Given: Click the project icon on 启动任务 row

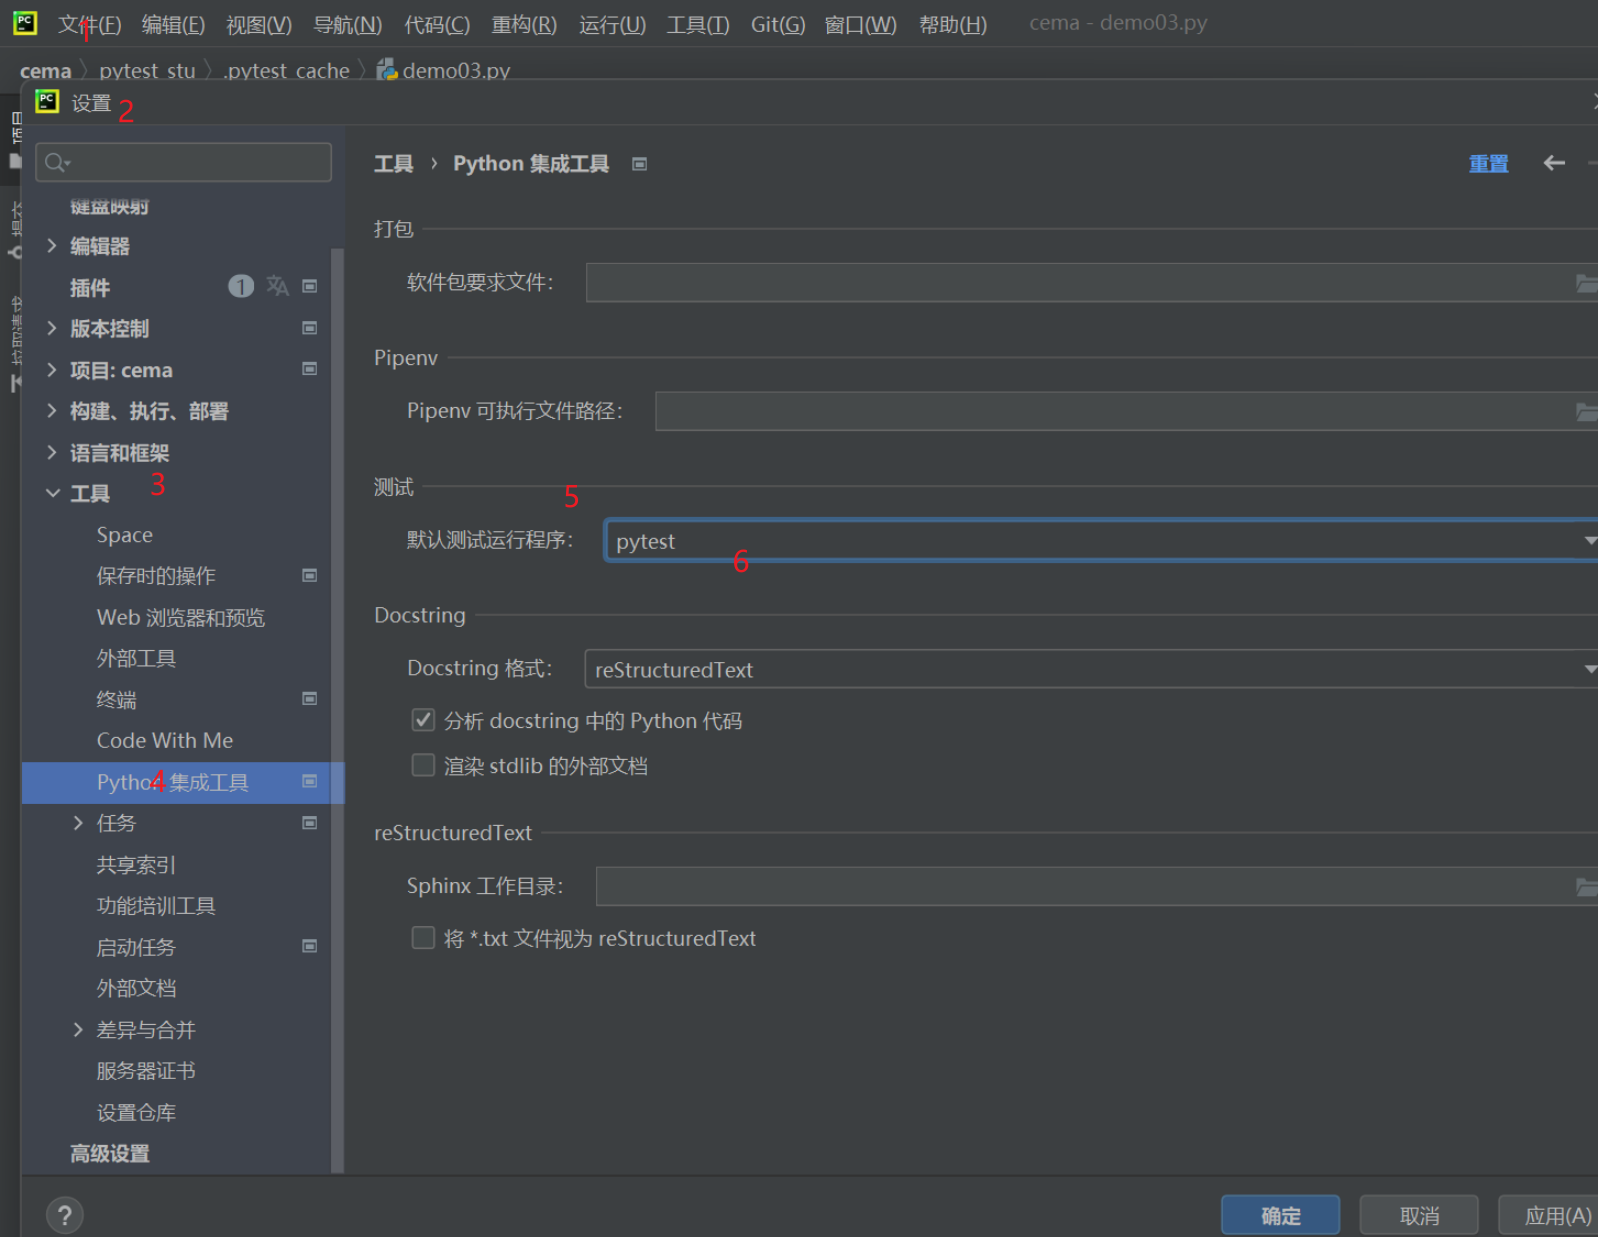Looking at the screenshot, I should click(310, 946).
